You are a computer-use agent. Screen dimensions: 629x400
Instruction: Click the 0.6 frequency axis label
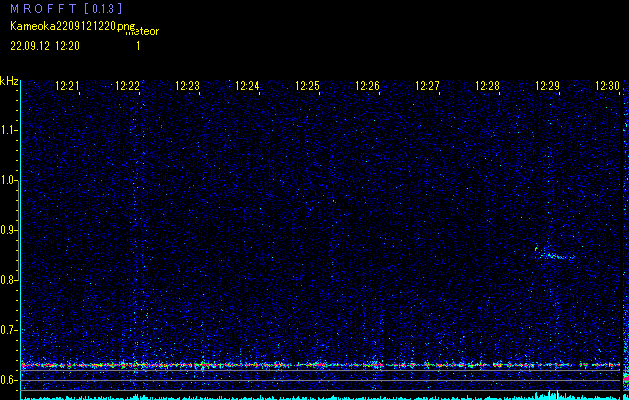point(8,380)
